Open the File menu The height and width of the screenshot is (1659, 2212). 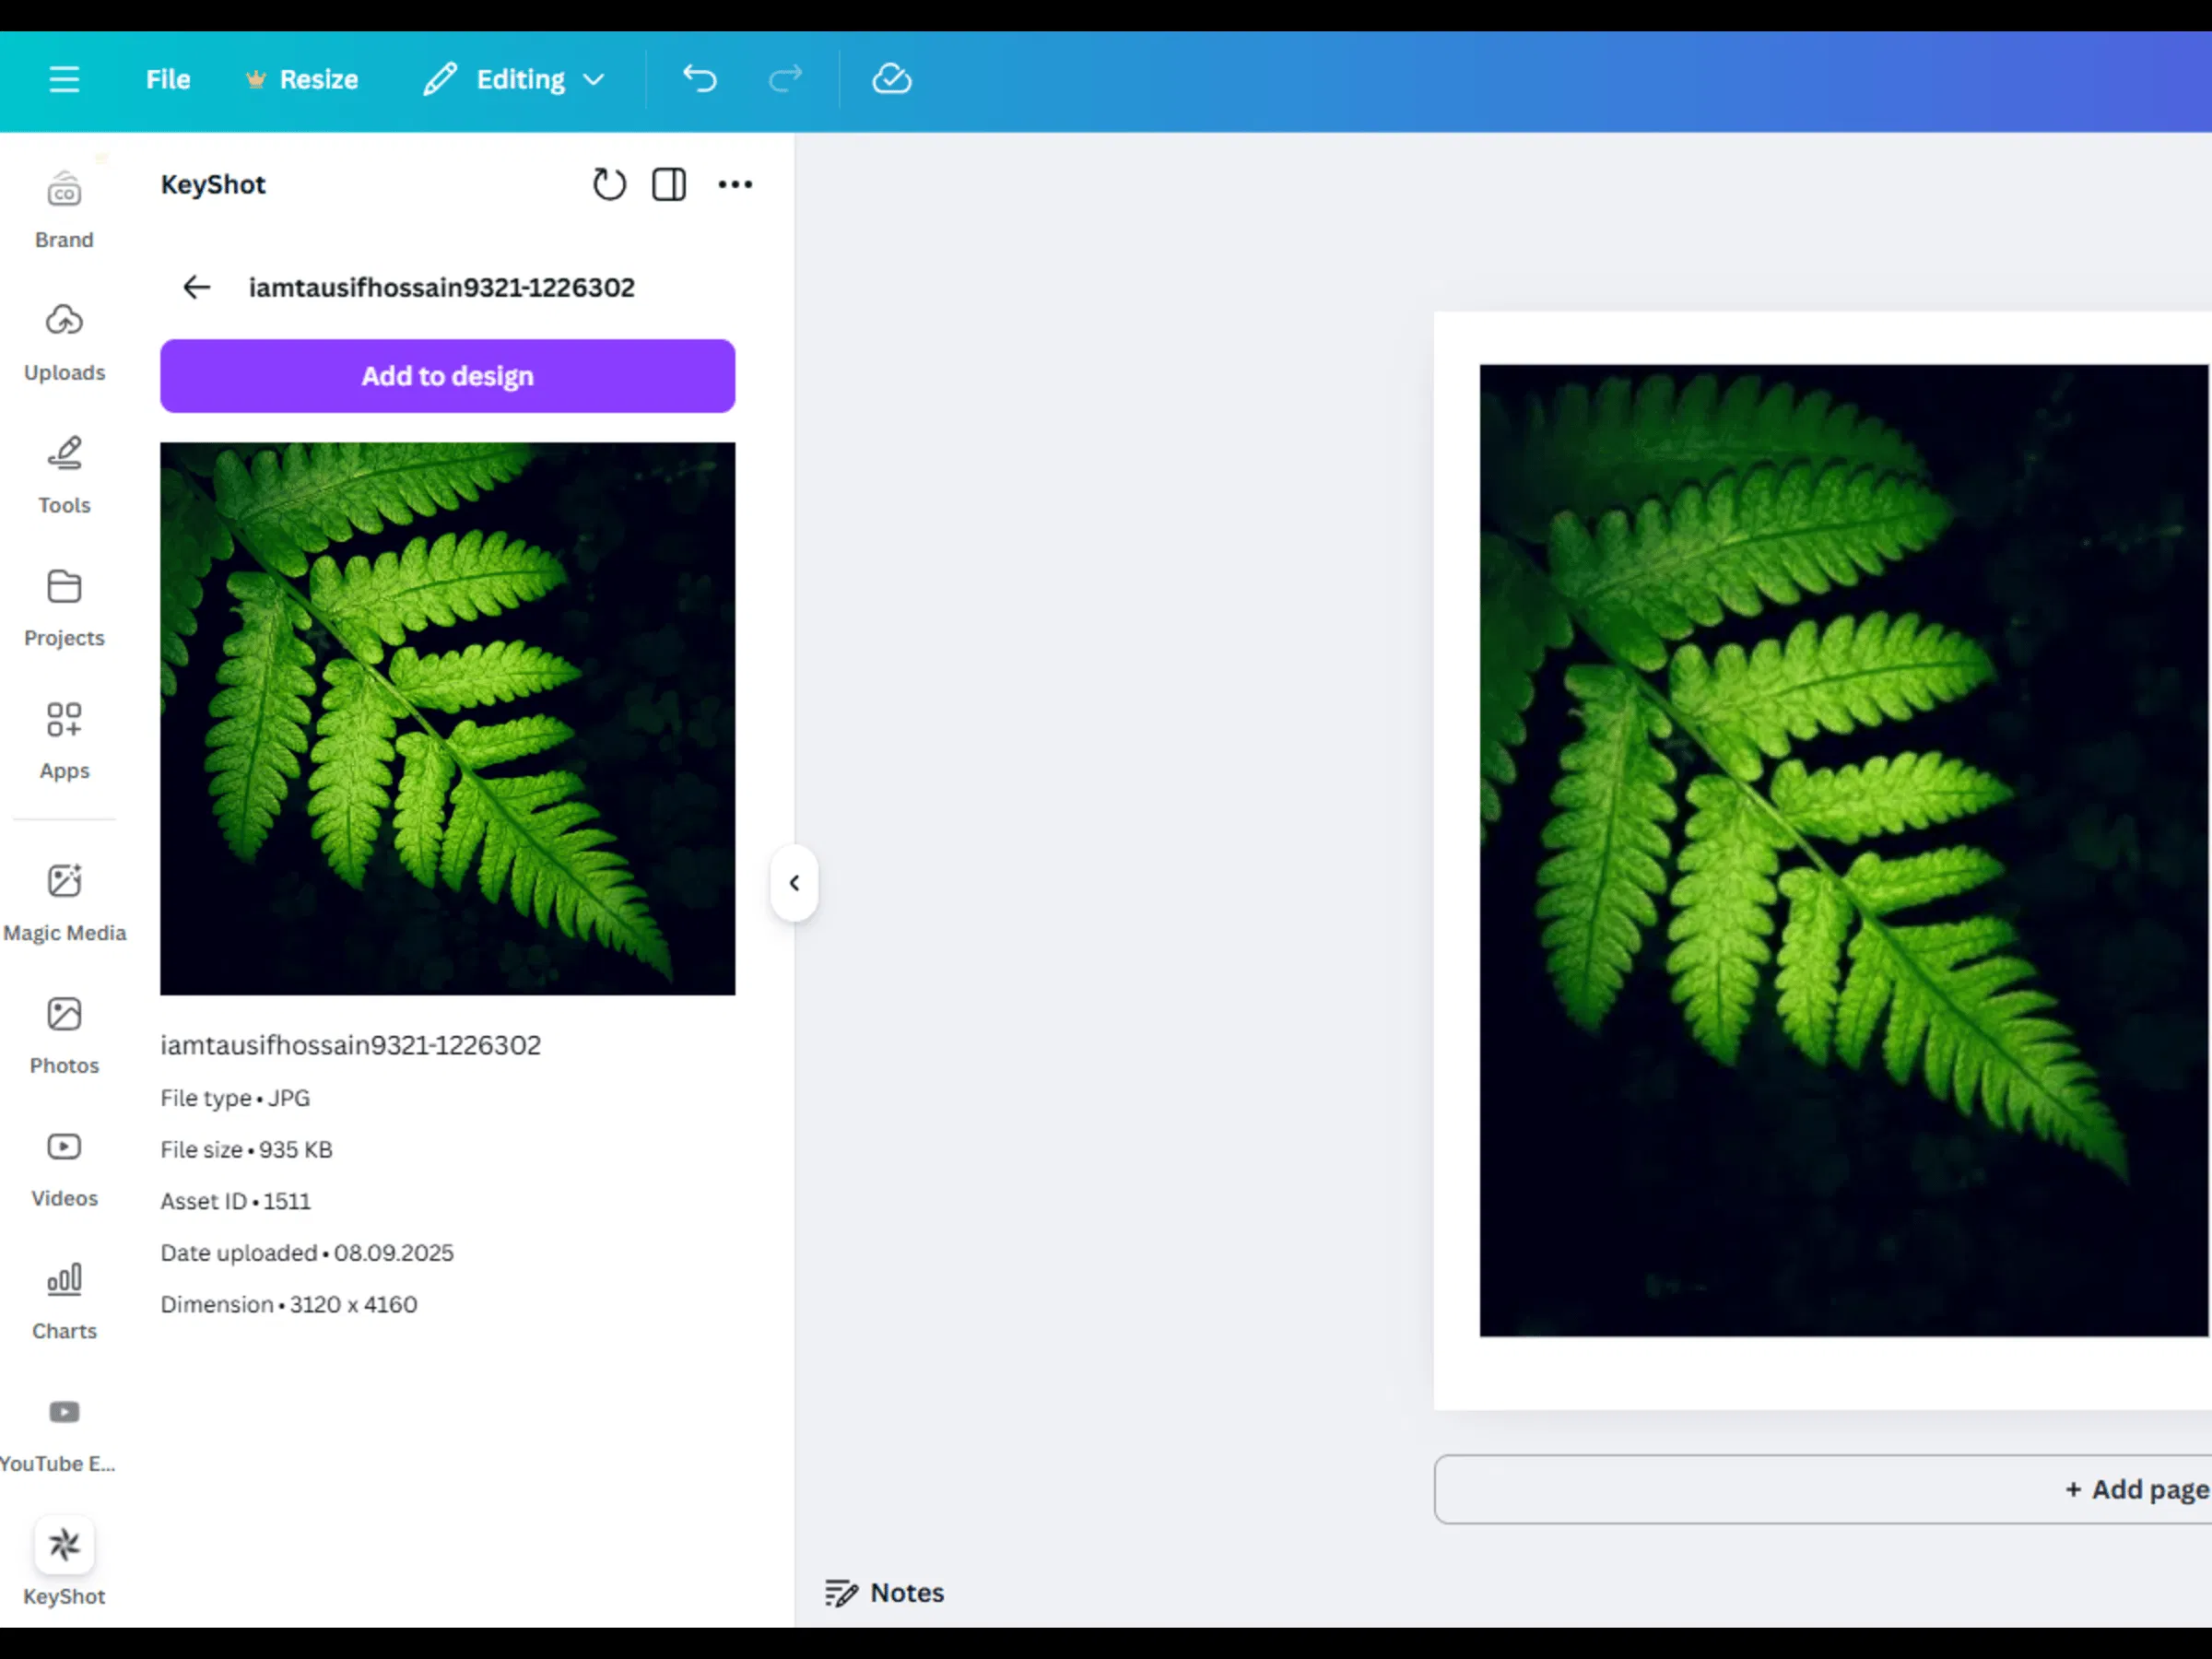167,79
